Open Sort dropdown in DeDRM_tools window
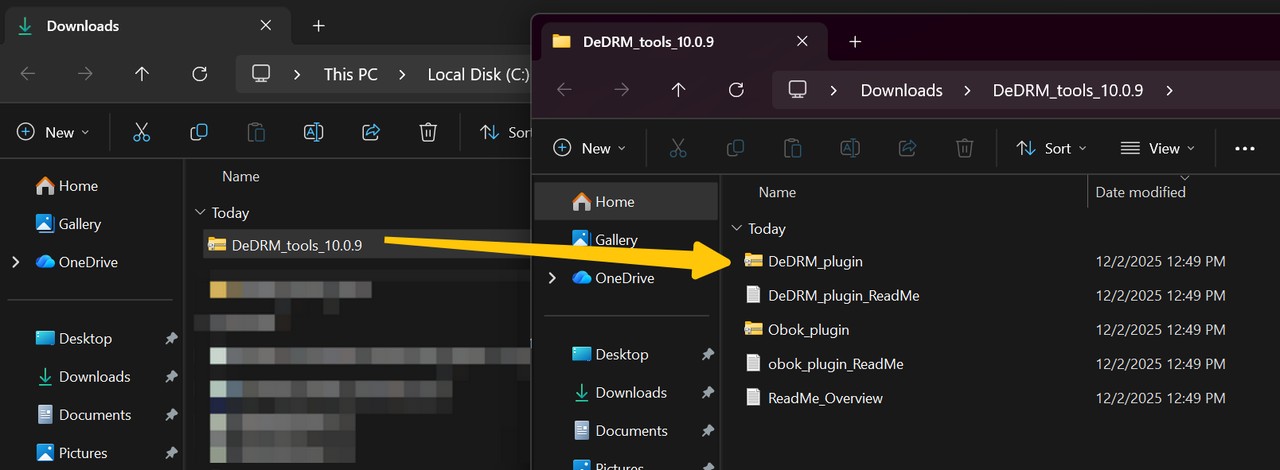This screenshot has height=470, width=1280. (1051, 148)
